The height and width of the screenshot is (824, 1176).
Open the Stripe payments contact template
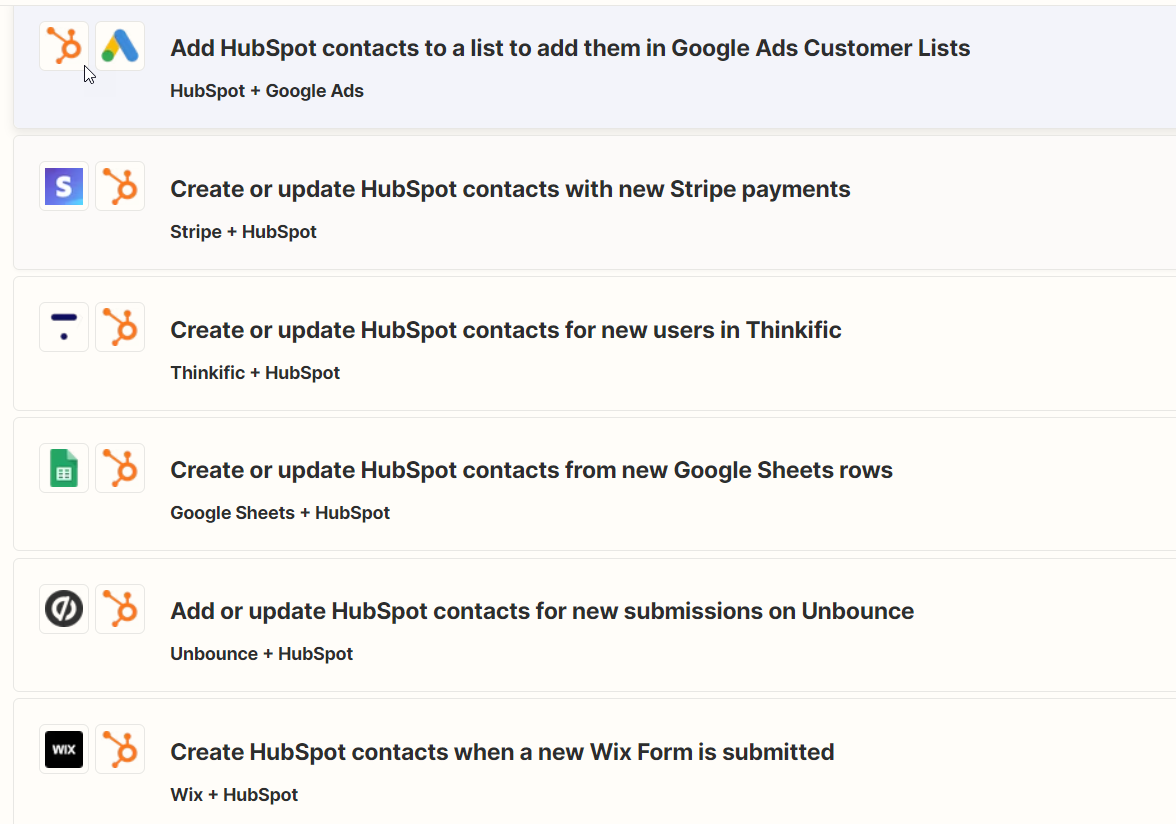pyautogui.click(x=510, y=188)
